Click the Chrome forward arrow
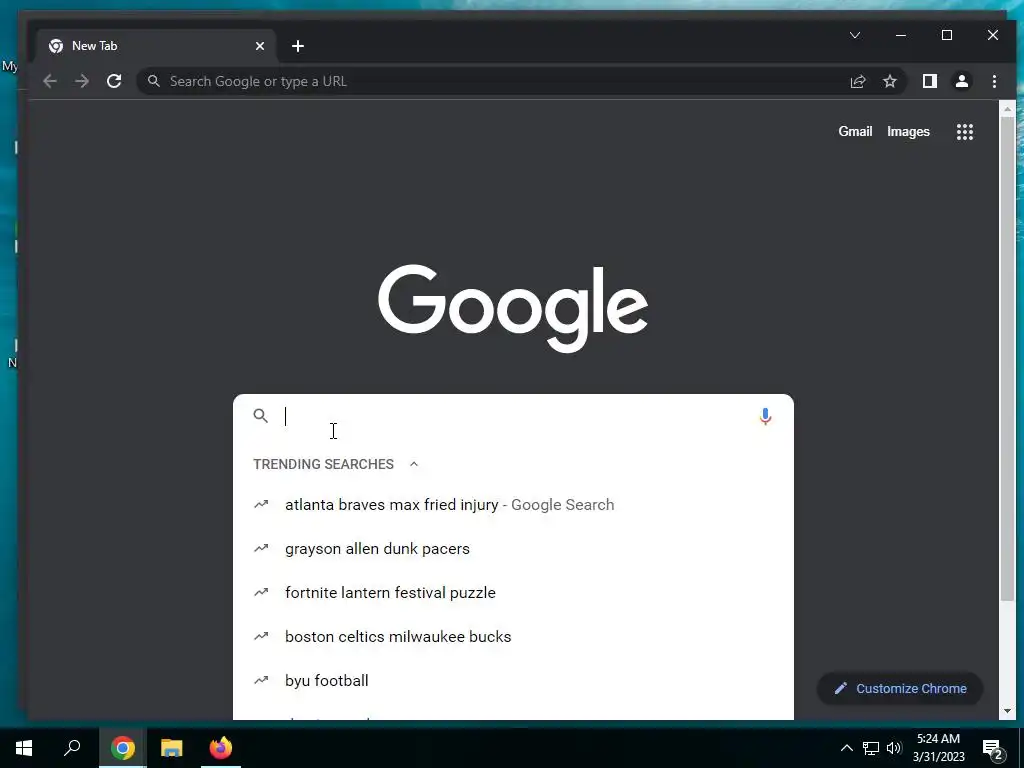The image size is (1024, 768). (x=82, y=81)
